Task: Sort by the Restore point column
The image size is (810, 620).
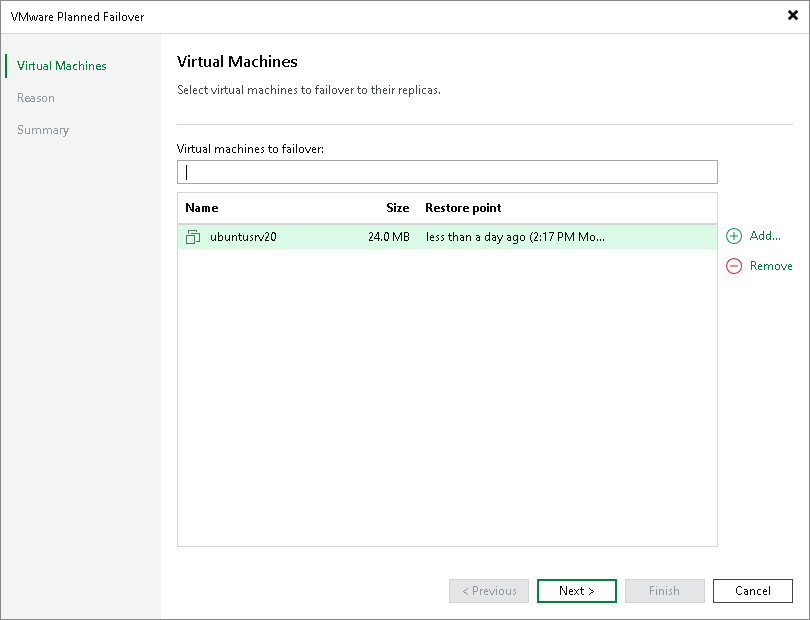Action: click(x=463, y=207)
